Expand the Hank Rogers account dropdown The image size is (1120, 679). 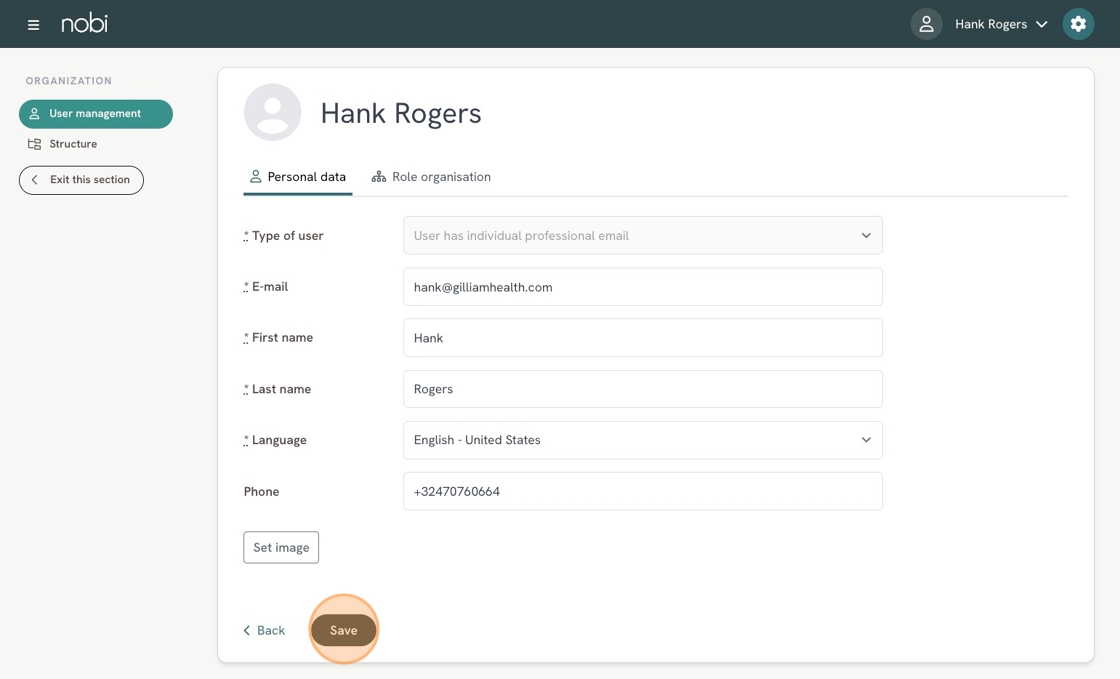click(1001, 24)
